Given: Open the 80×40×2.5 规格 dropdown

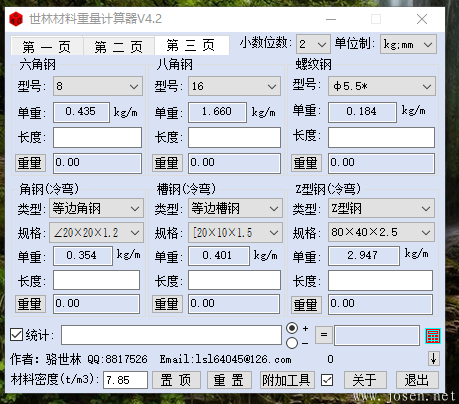Looking at the screenshot, I should point(381,232).
